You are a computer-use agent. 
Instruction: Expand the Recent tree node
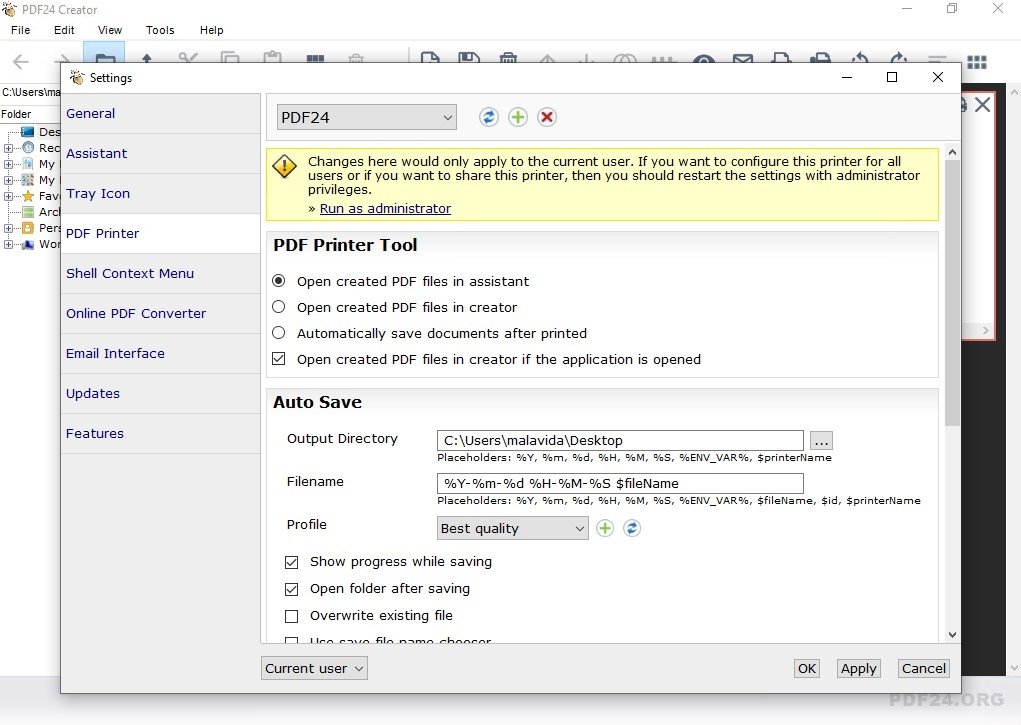[8, 148]
